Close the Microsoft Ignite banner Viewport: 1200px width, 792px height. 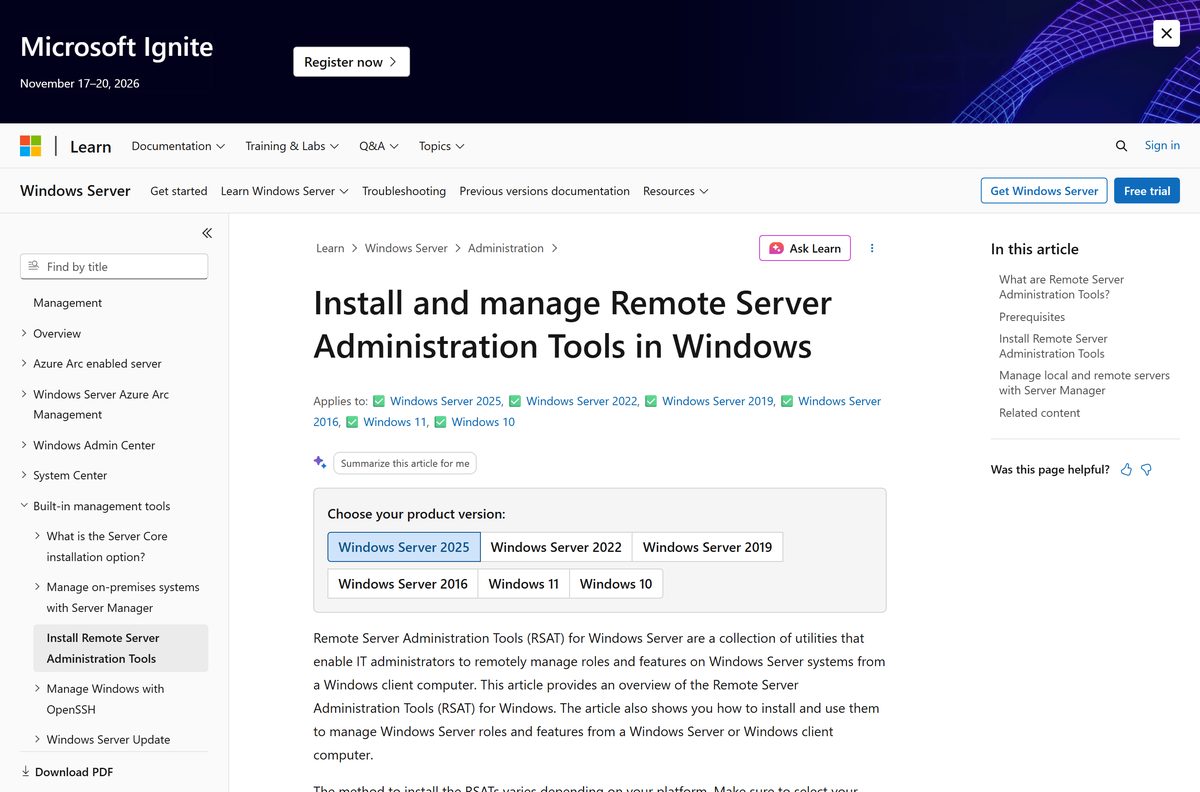1166,33
